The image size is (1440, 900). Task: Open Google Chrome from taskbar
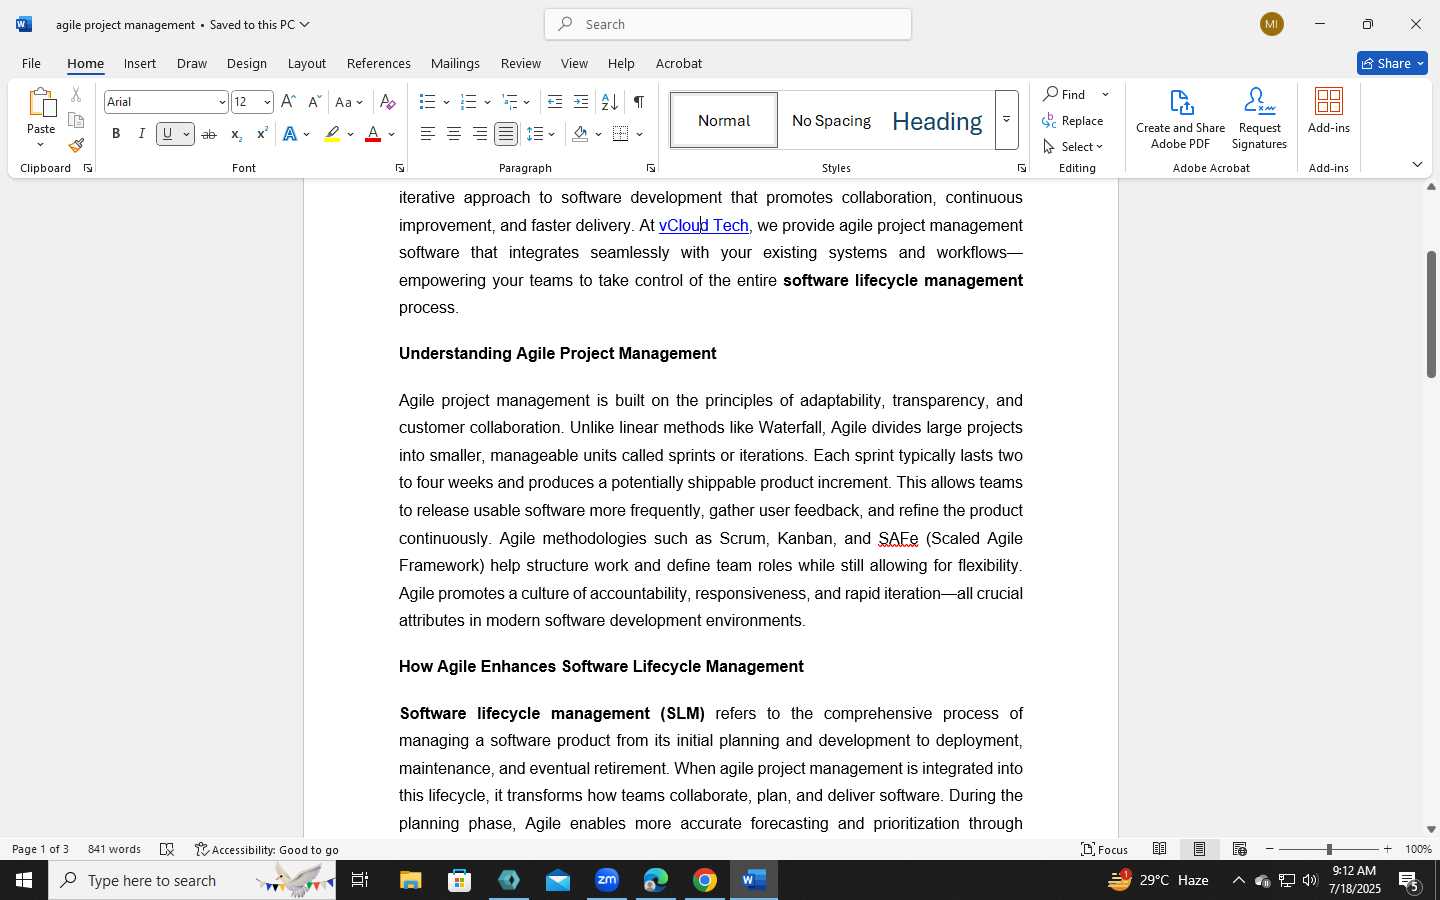coord(705,880)
